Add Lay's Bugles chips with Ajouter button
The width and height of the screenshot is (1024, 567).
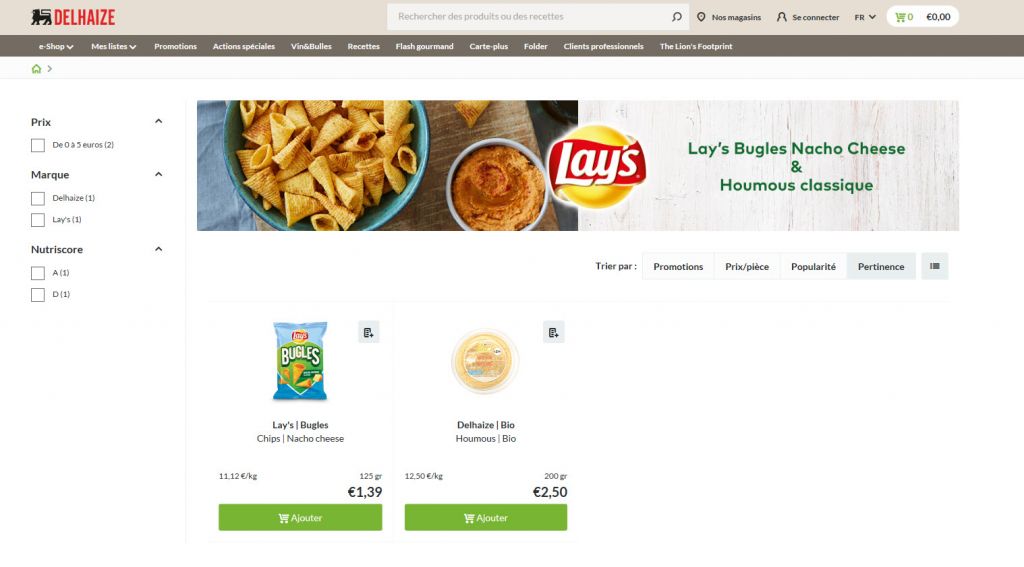coord(300,517)
